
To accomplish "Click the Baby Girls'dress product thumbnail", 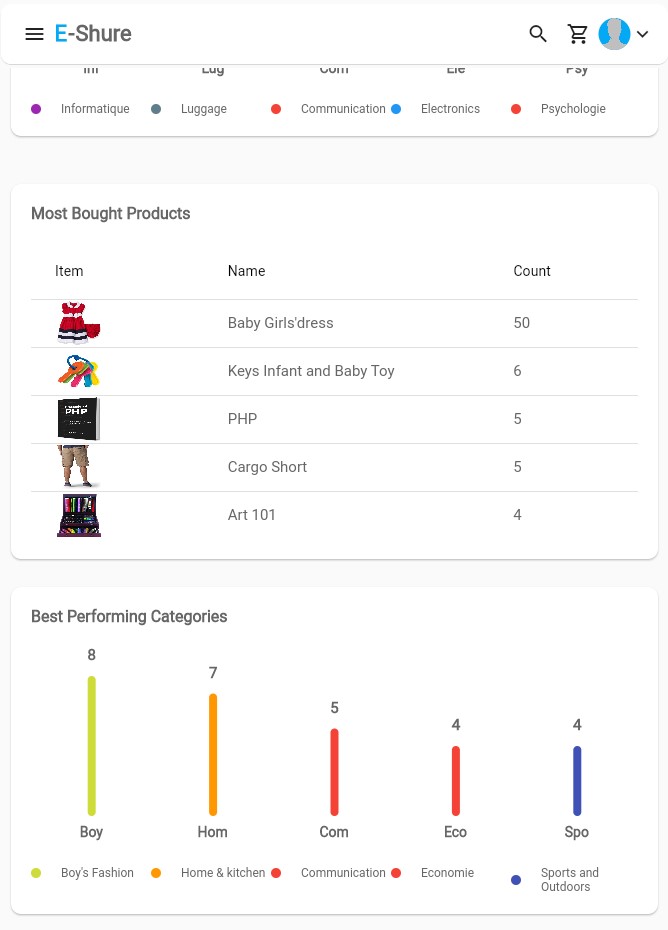I will 78,323.
